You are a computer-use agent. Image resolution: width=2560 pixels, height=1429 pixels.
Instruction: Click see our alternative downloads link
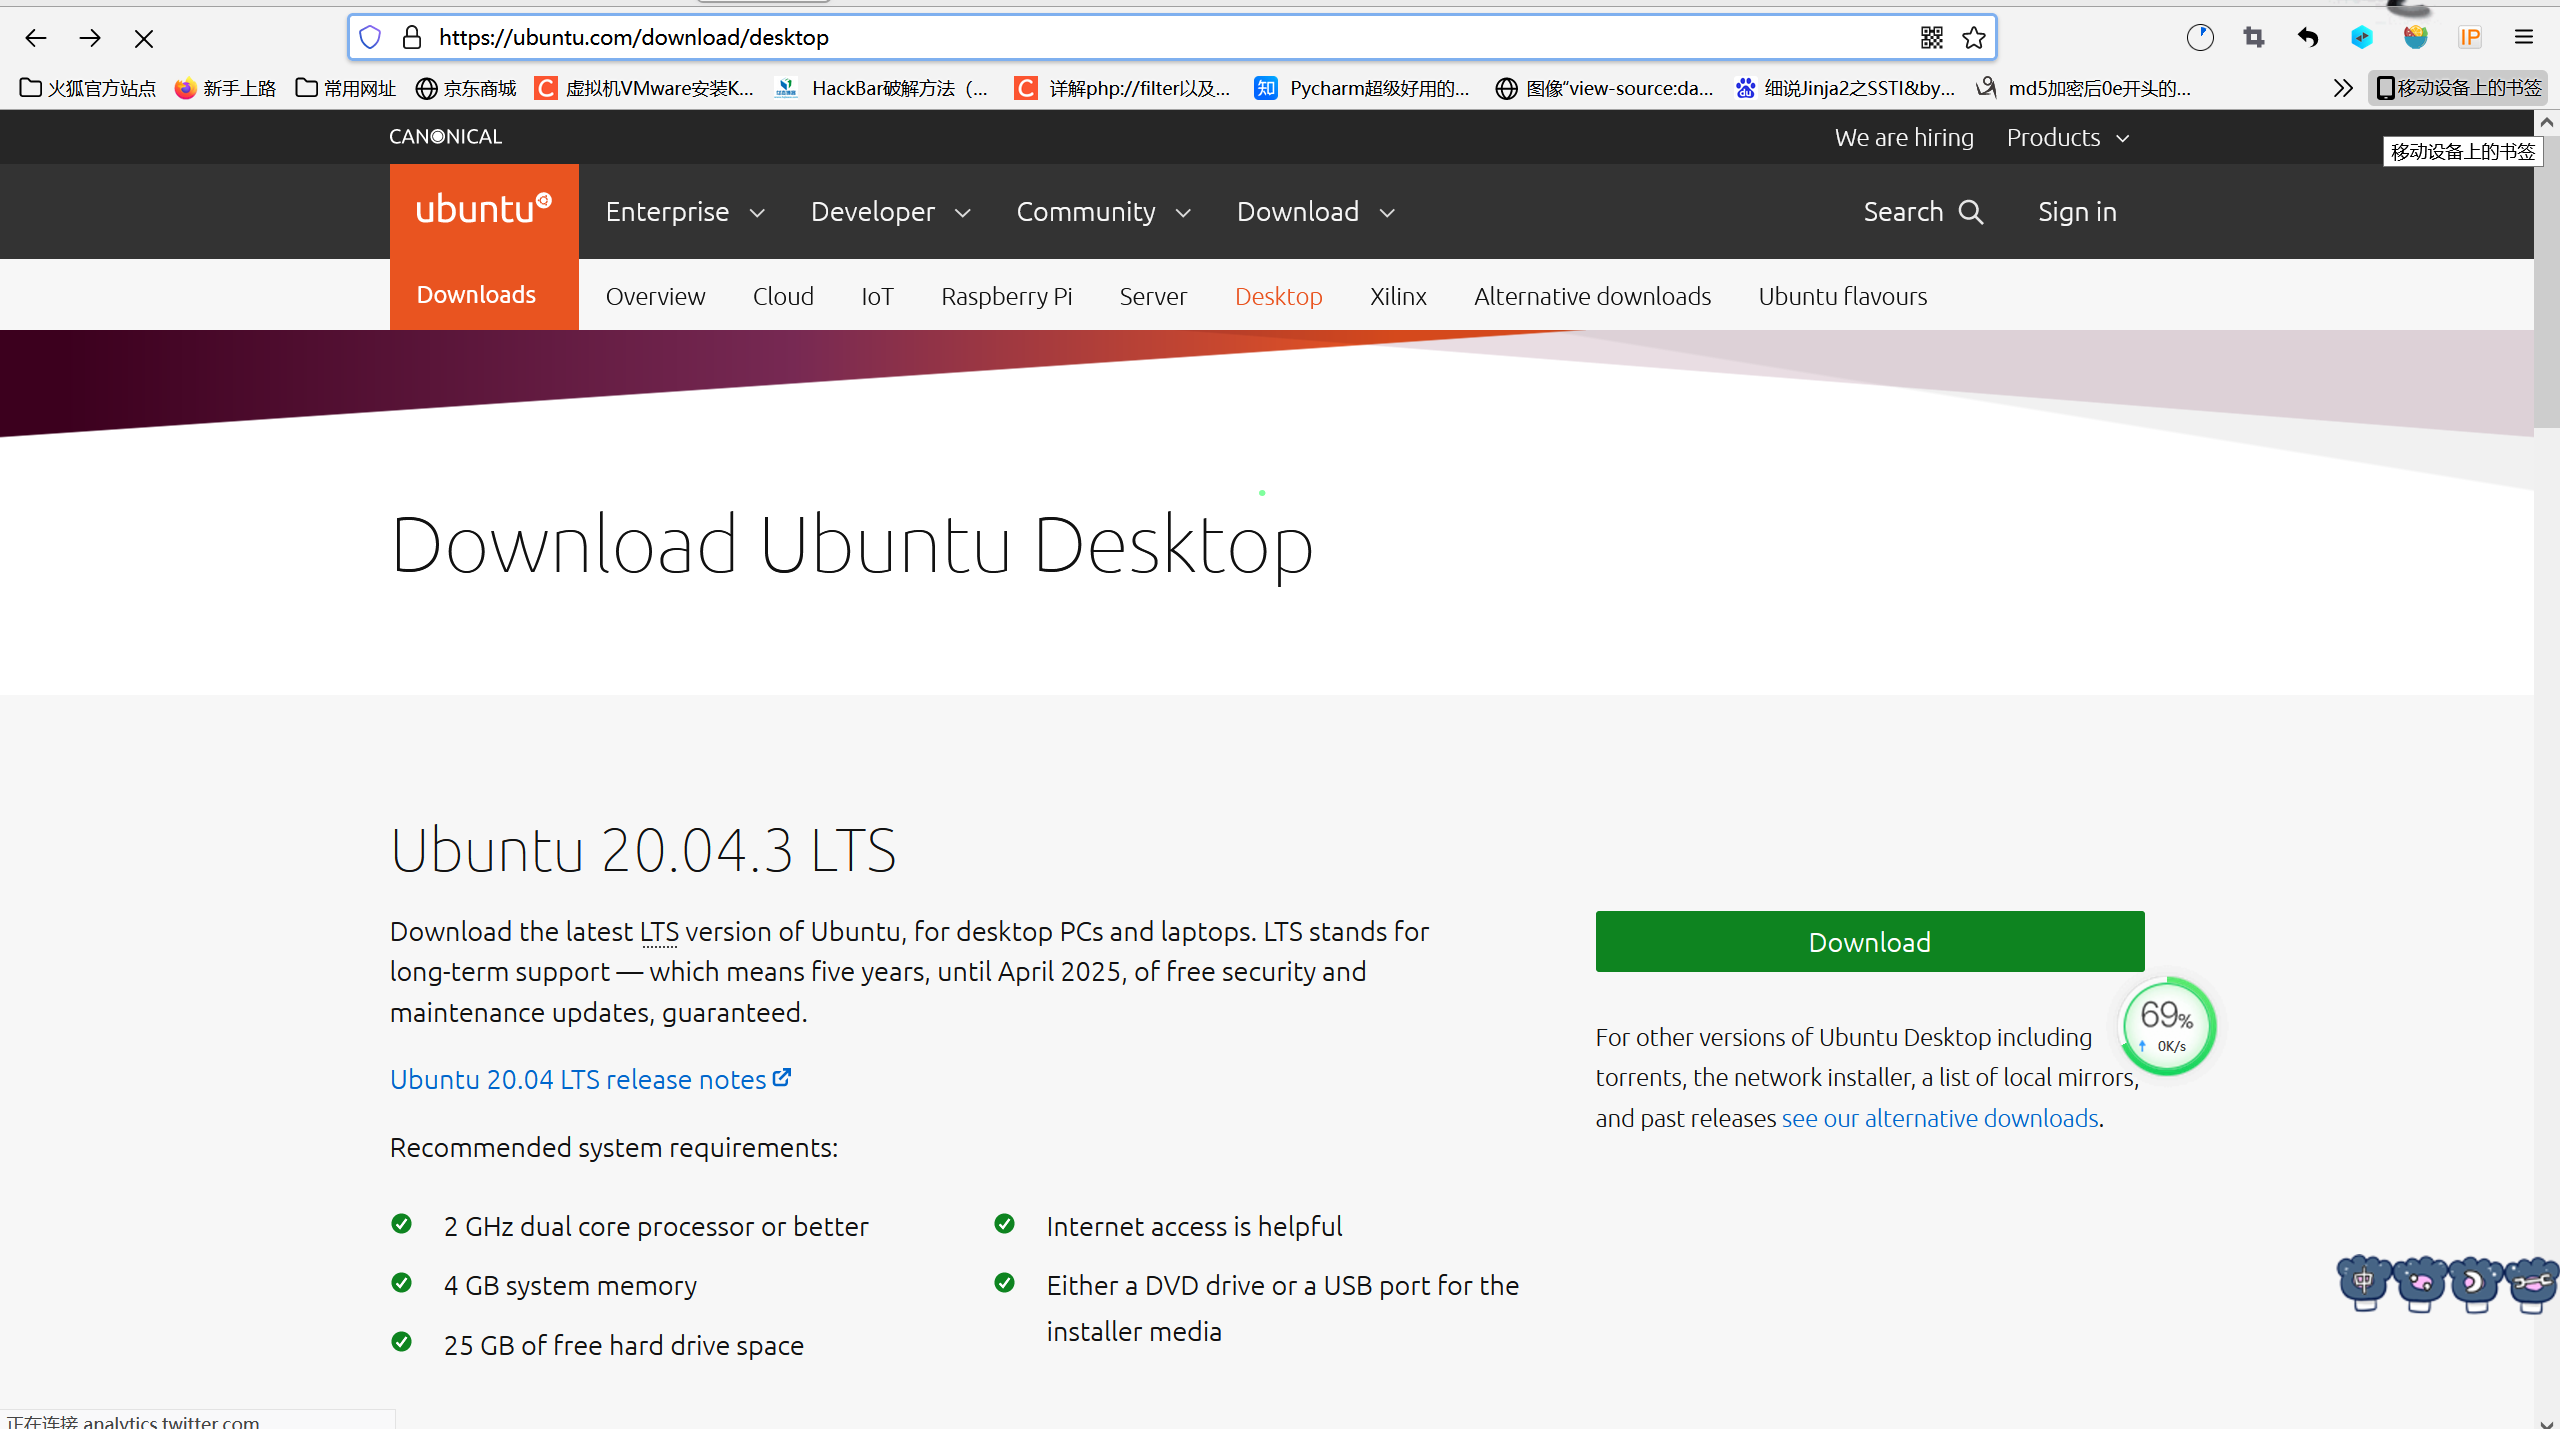(1939, 1117)
